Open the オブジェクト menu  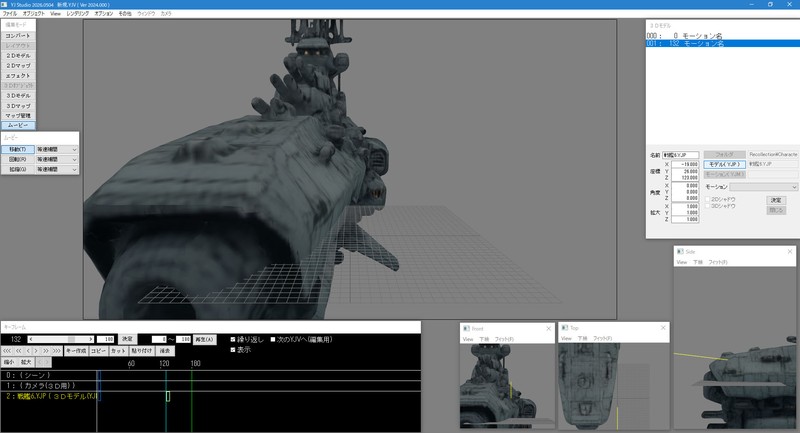pyautogui.click(x=34, y=14)
